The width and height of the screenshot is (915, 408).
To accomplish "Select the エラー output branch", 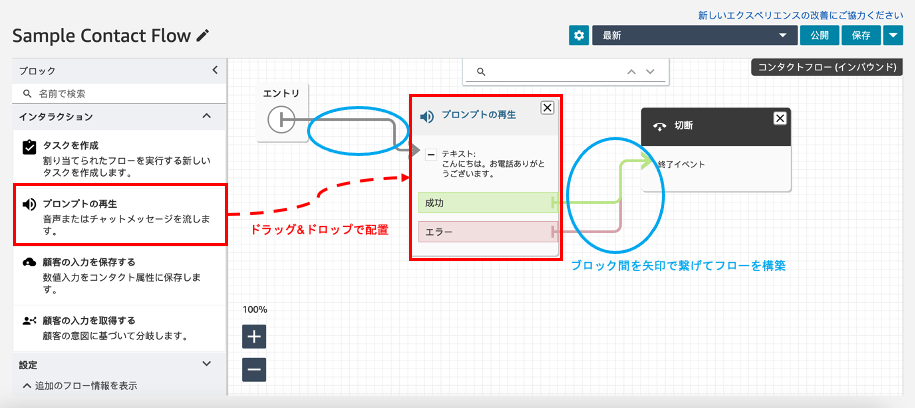I will coord(488,232).
